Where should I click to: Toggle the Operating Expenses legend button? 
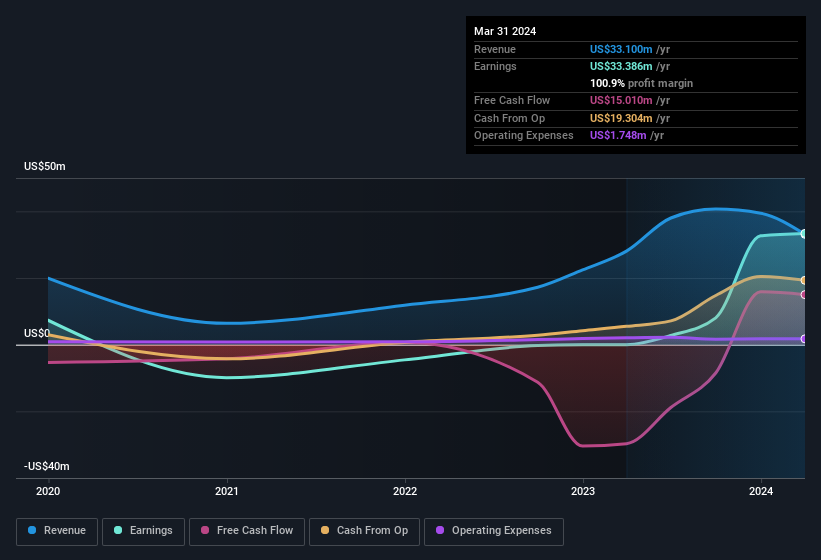494,531
